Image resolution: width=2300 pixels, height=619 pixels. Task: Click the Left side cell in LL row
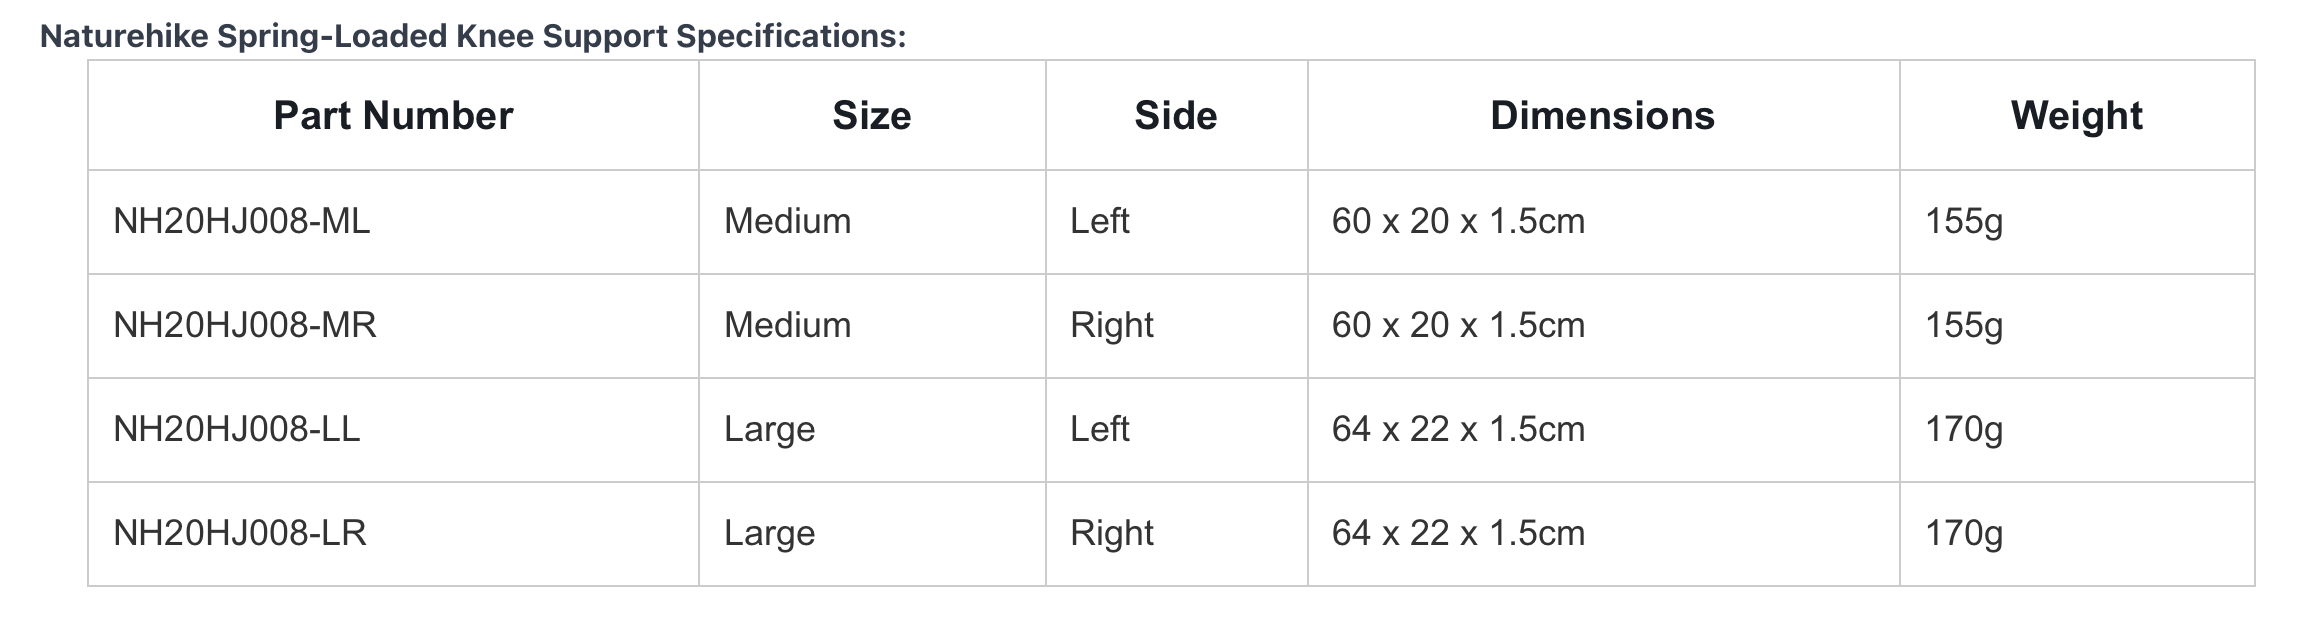[1176, 430]
